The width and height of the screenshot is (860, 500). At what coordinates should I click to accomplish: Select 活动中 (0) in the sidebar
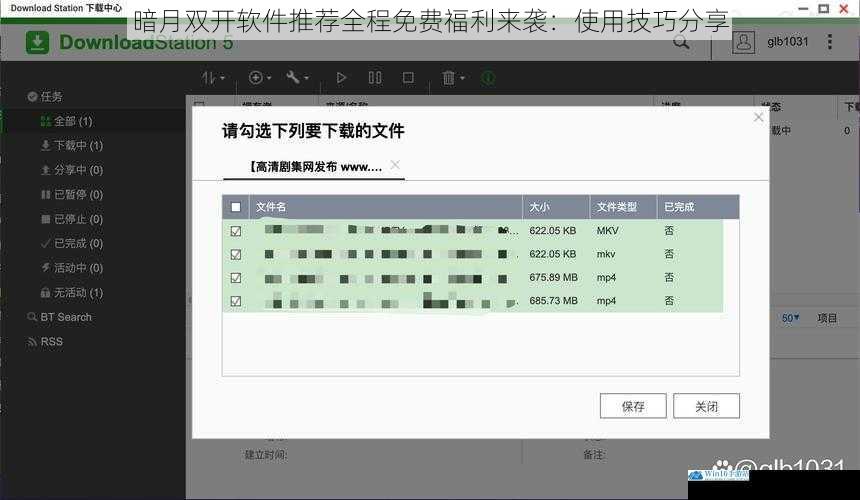(x=72, y=268)
